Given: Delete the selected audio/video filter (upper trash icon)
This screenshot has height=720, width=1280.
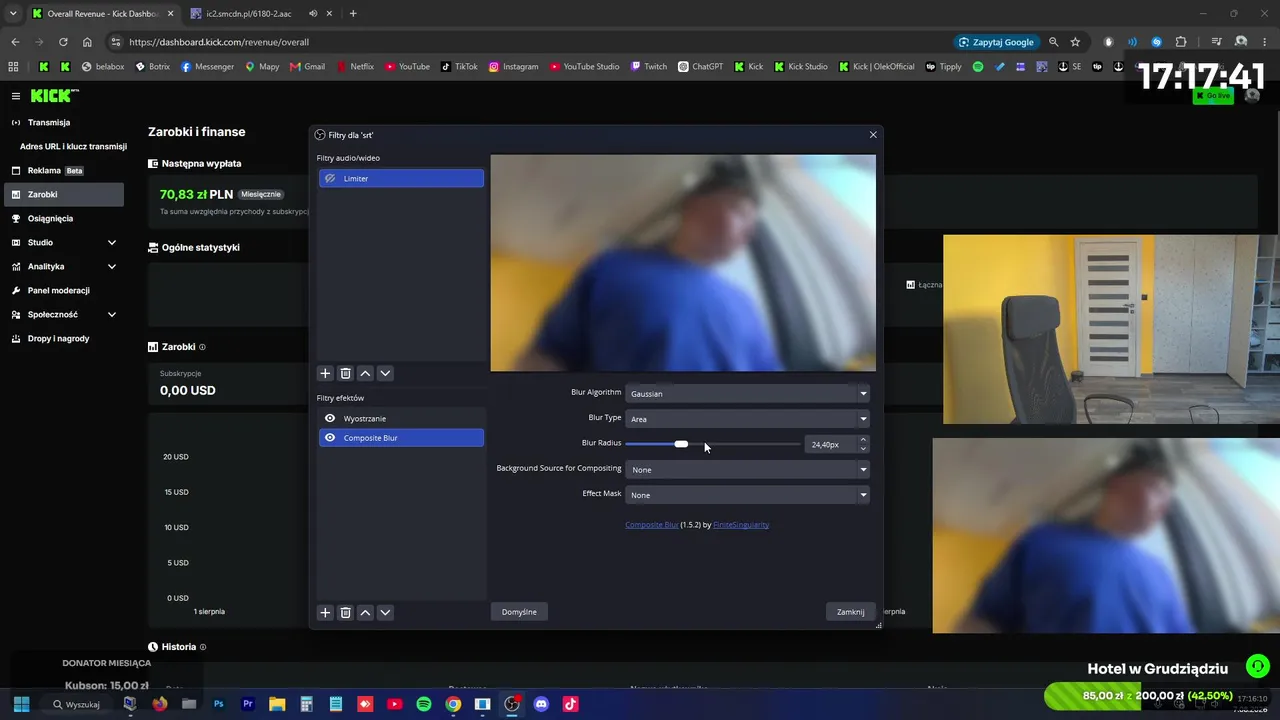Looking at the screenshot, I should pyautogui.click(x=345, y=373).
